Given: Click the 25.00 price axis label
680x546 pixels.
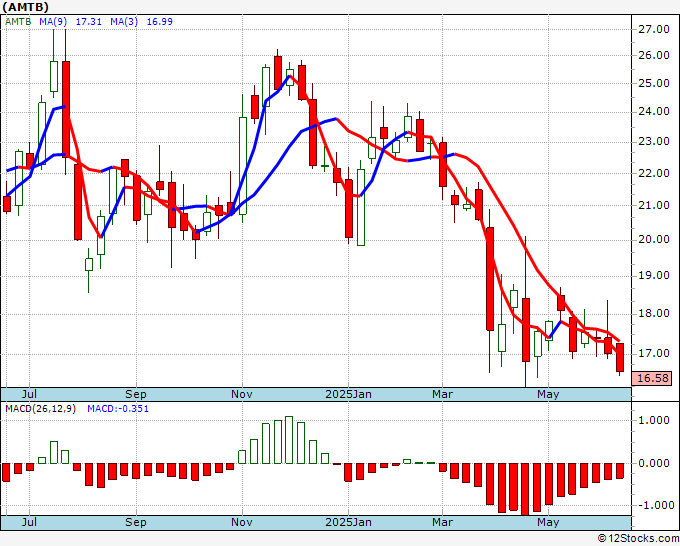Looking at the screenshot, I should (654, 83).
